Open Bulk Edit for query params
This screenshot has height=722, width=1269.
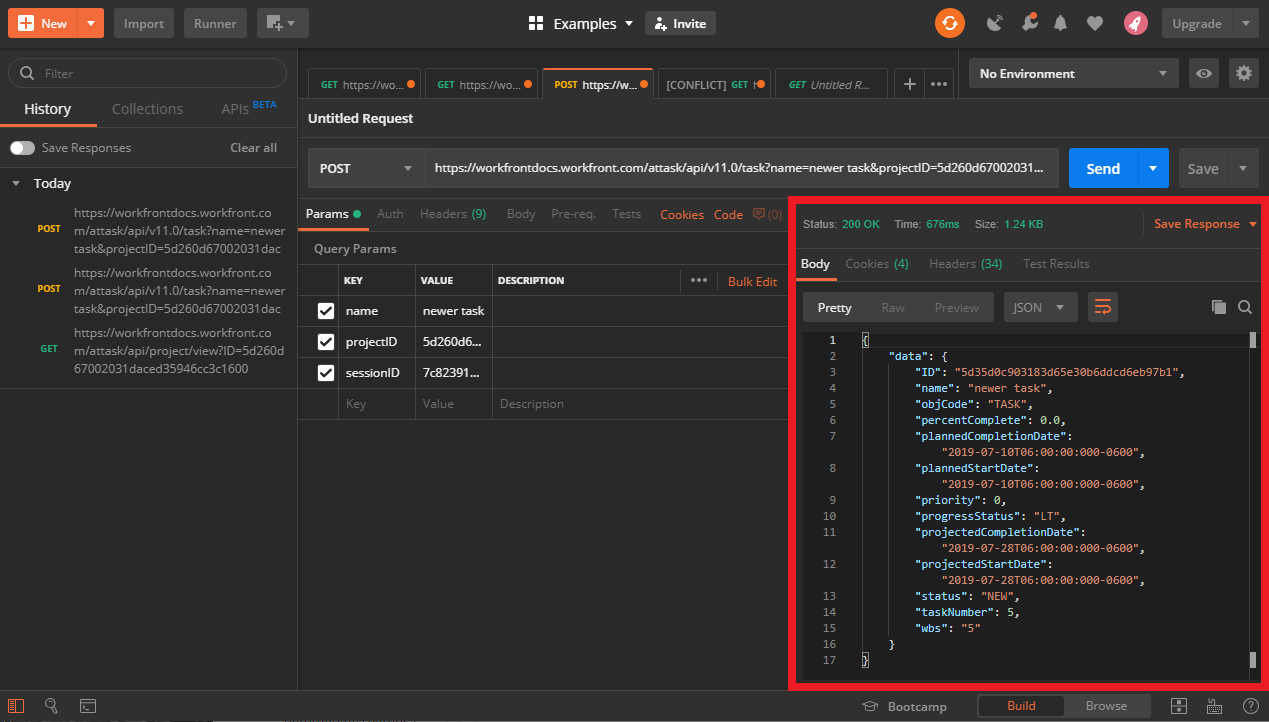[752, 281]
